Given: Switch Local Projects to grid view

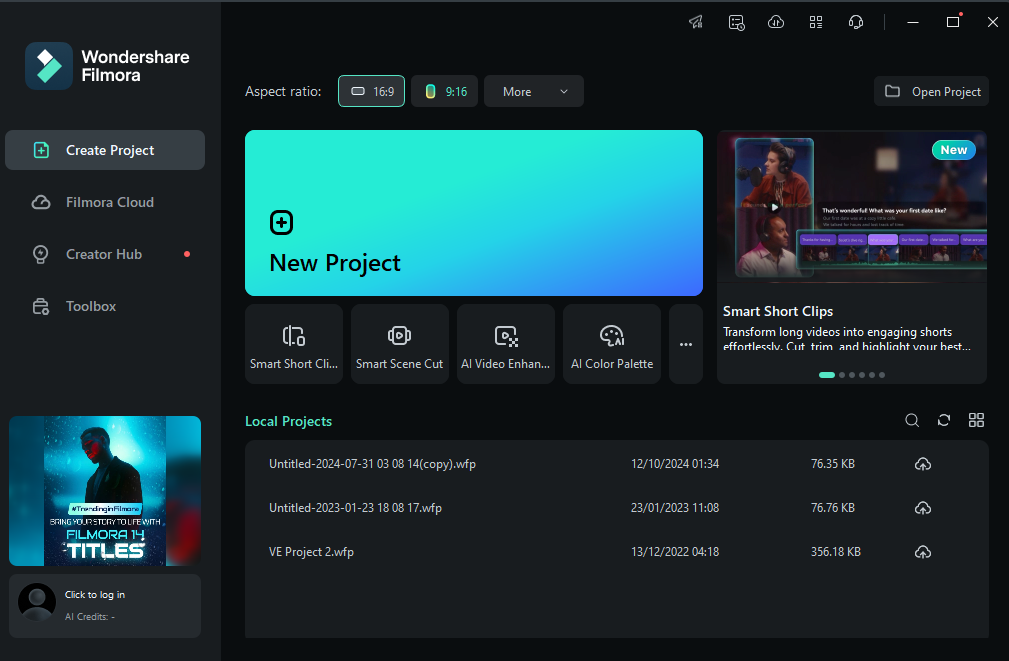Looking at the screenshot, I should (976, 420).
